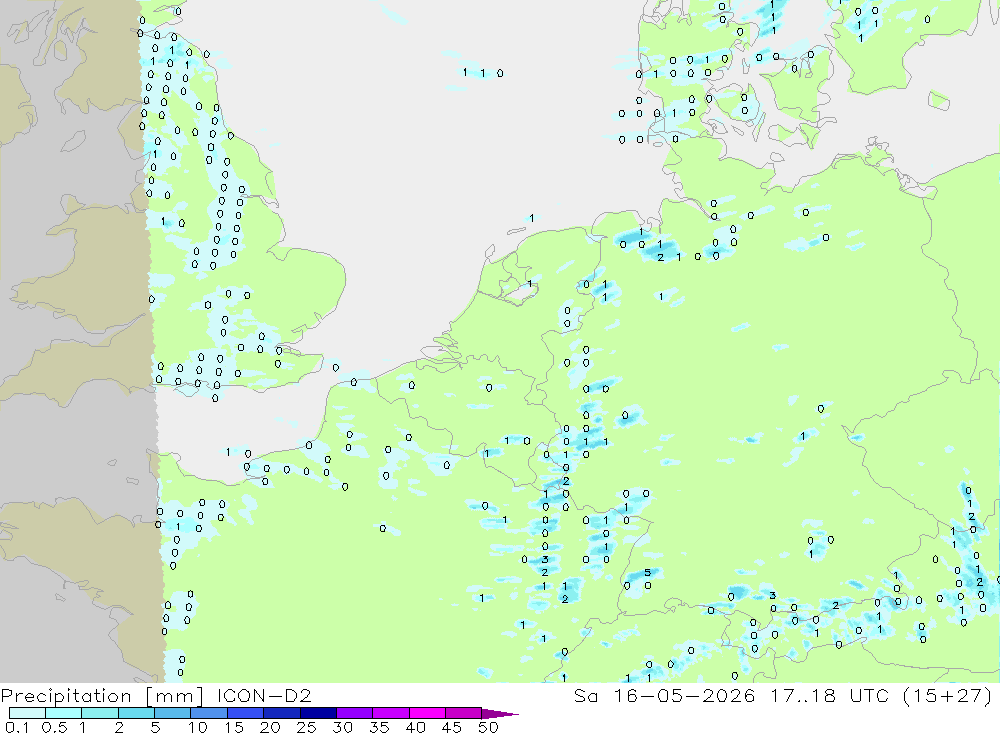Pick the 2–5 mm legend color swatch
Image resolution: width=1000 pixels, height=733 pixels.
(136, 713)
